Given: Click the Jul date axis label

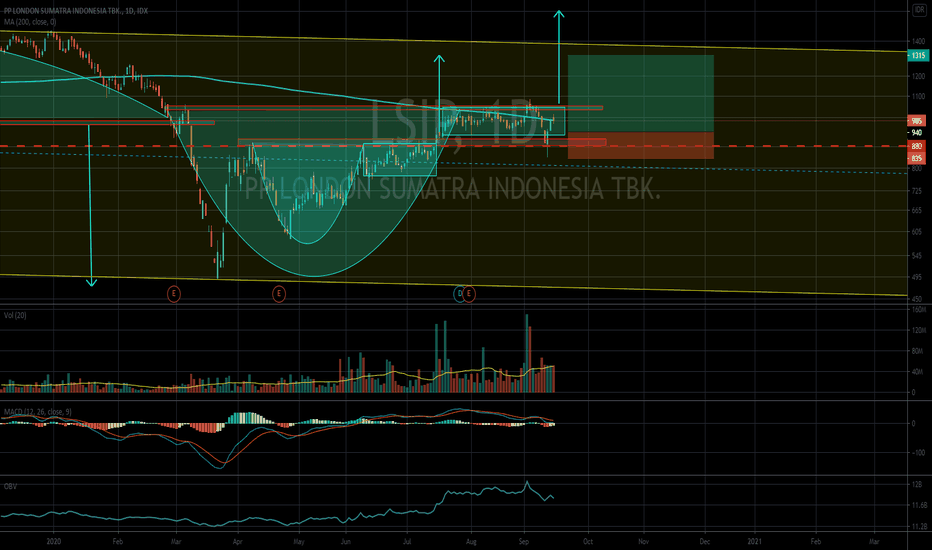Looking at the screenshot, I should (407, 542).
